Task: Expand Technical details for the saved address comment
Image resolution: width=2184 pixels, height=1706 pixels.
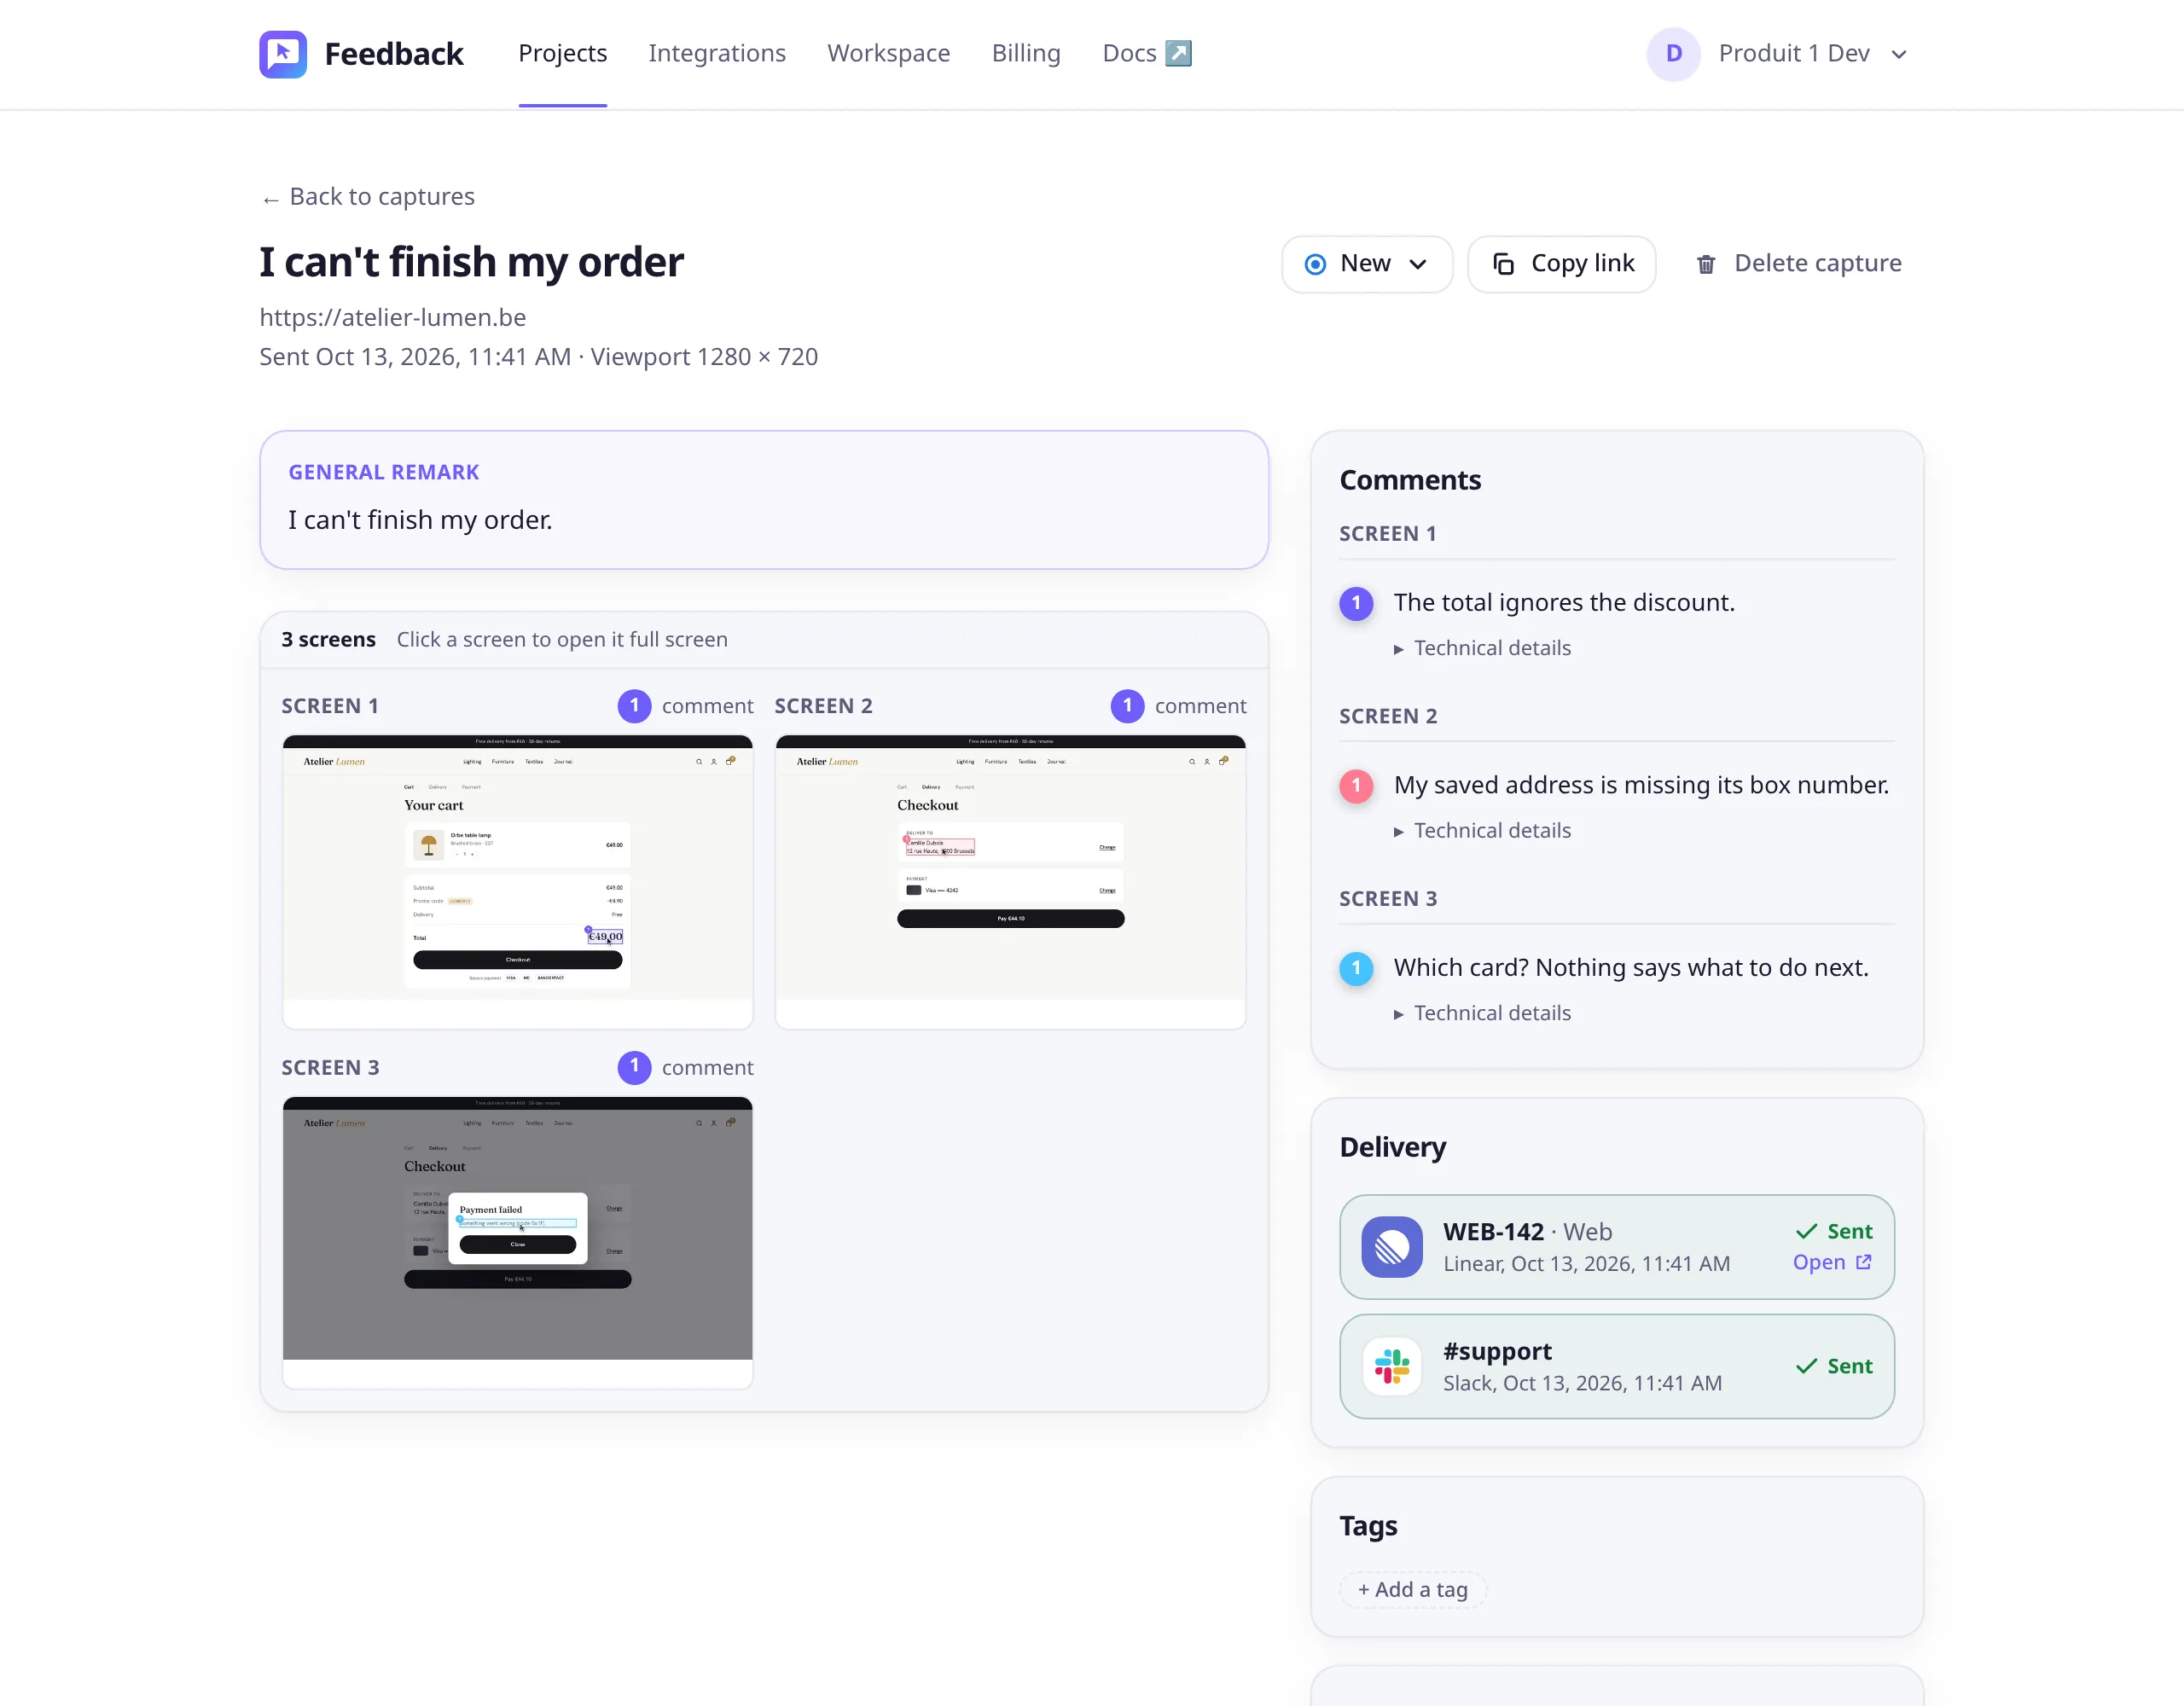Action: click(1482, 831)
